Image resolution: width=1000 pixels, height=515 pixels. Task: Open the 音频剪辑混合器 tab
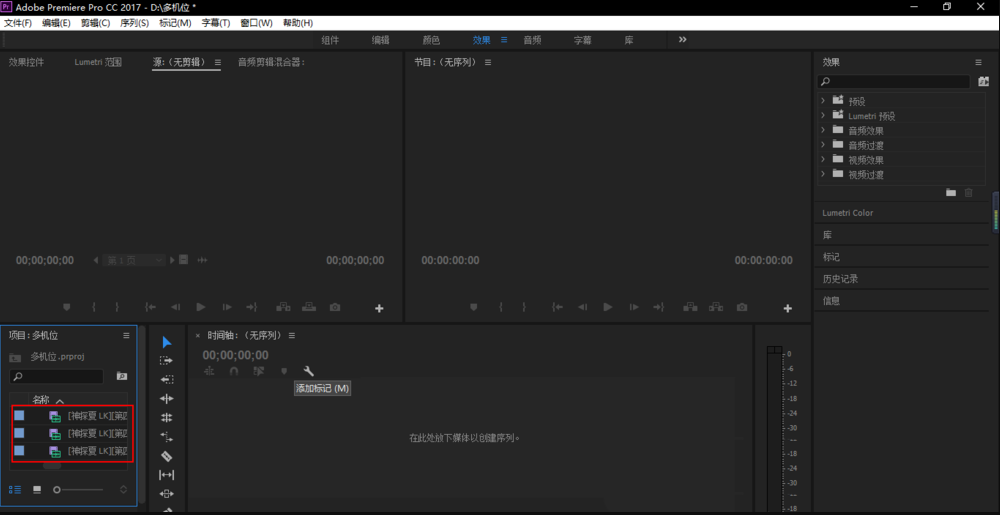[271, 62]
